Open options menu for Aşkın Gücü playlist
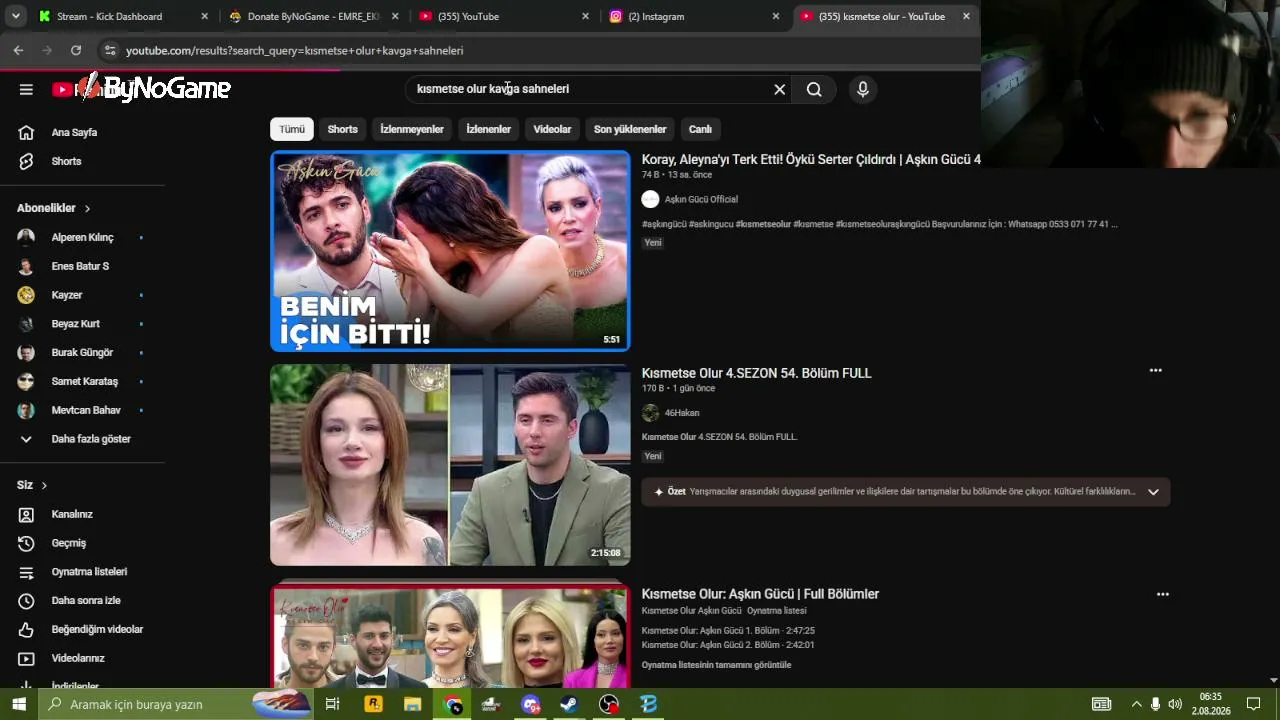The image size is (1280, 720). 1163,594
